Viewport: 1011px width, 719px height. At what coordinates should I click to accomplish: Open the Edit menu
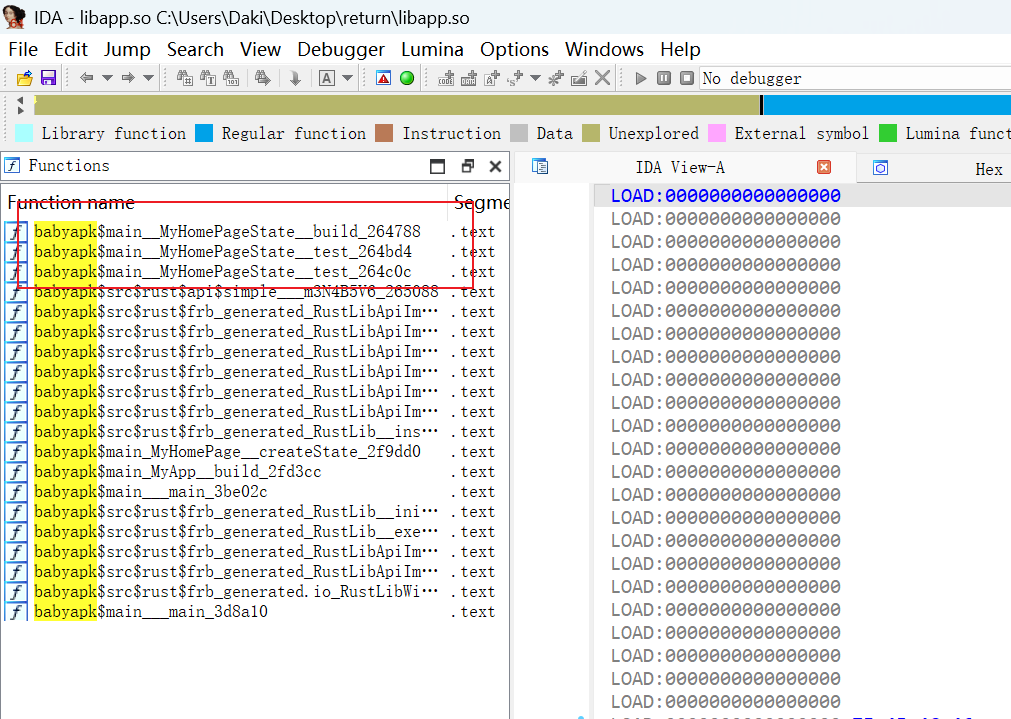(71, 50)
